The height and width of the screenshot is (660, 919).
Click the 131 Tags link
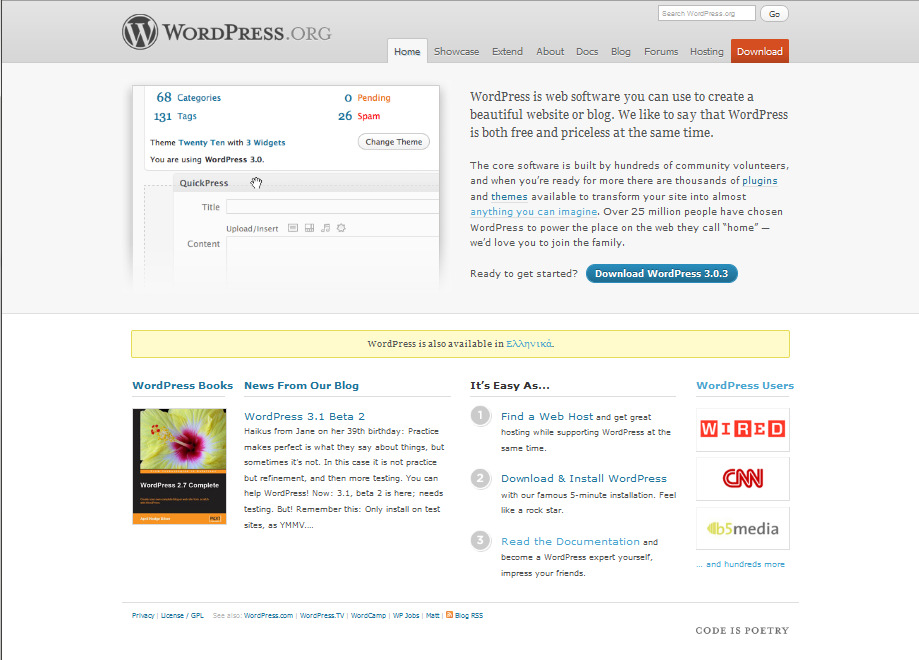point(175,116)
